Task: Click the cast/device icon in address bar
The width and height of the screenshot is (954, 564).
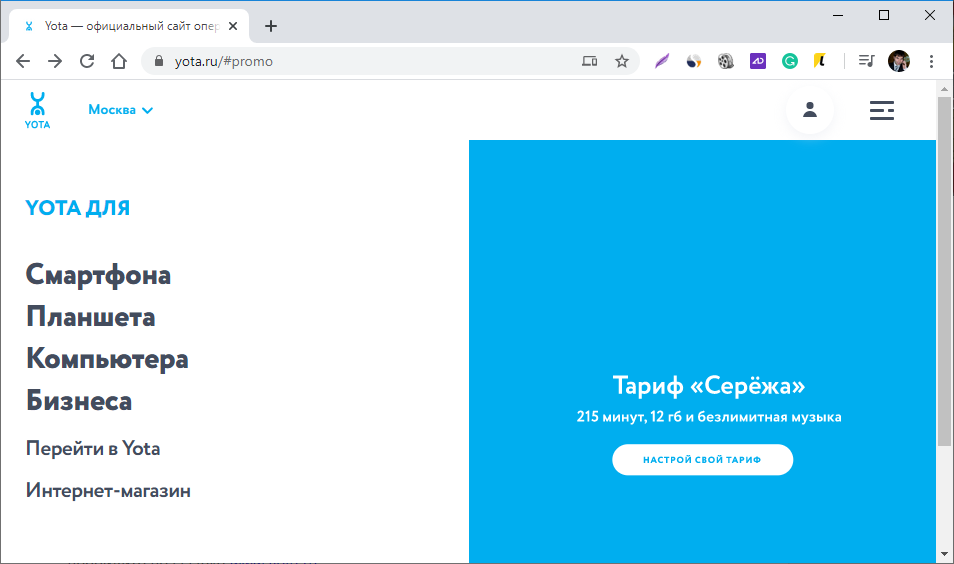Action: [x=590, y=61]
